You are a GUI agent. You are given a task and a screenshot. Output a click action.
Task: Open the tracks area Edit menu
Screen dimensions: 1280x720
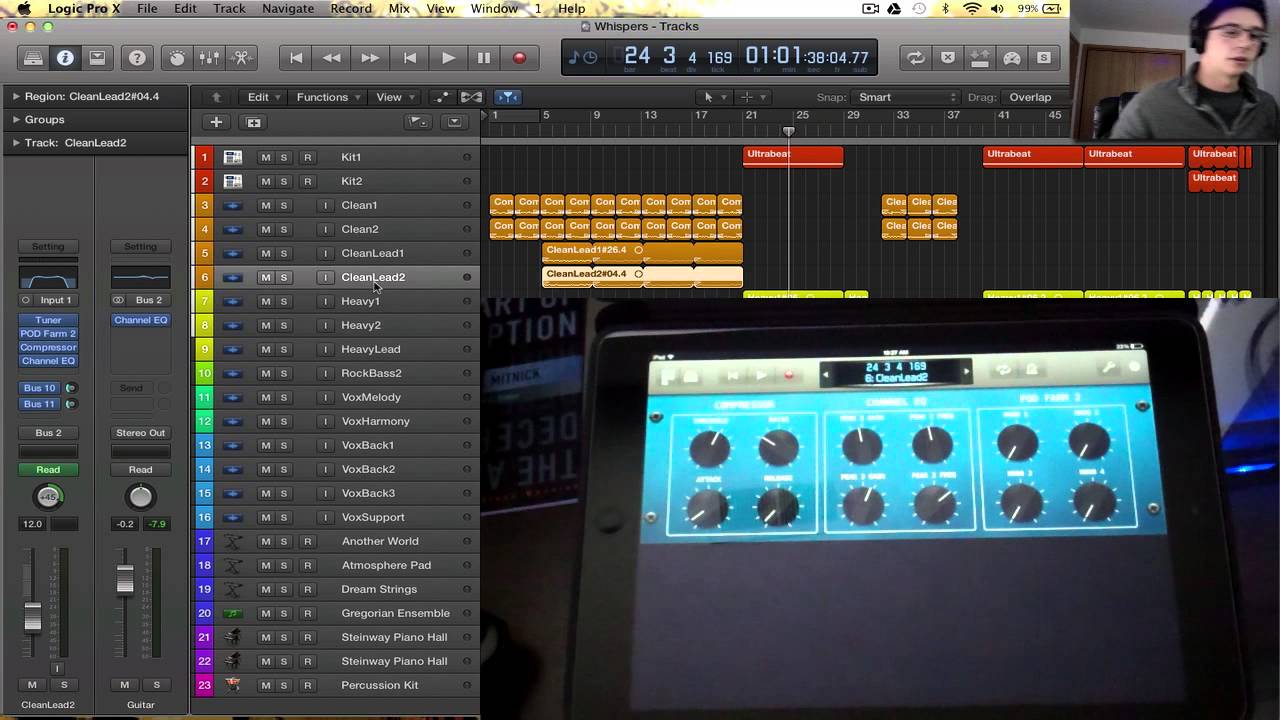(263, 97)
